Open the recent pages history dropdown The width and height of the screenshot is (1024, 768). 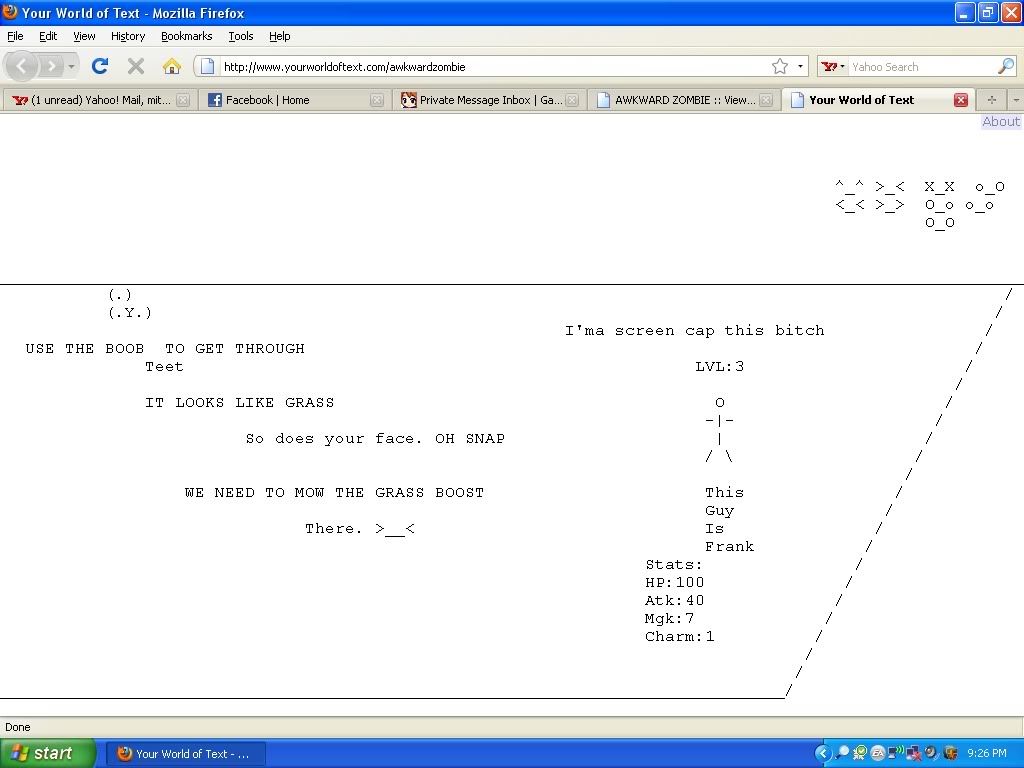click(71, 67)
